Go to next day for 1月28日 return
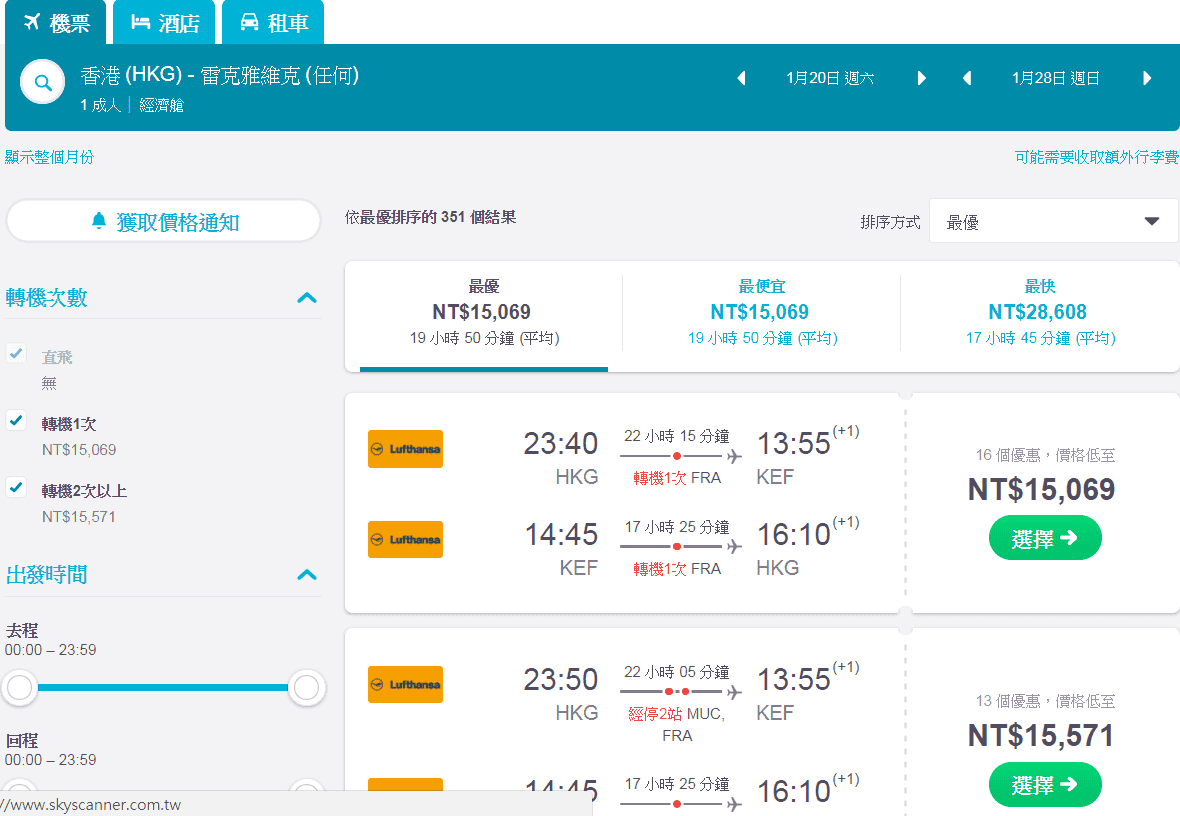Screen dimensions: 1180x816 (1147, 78)
